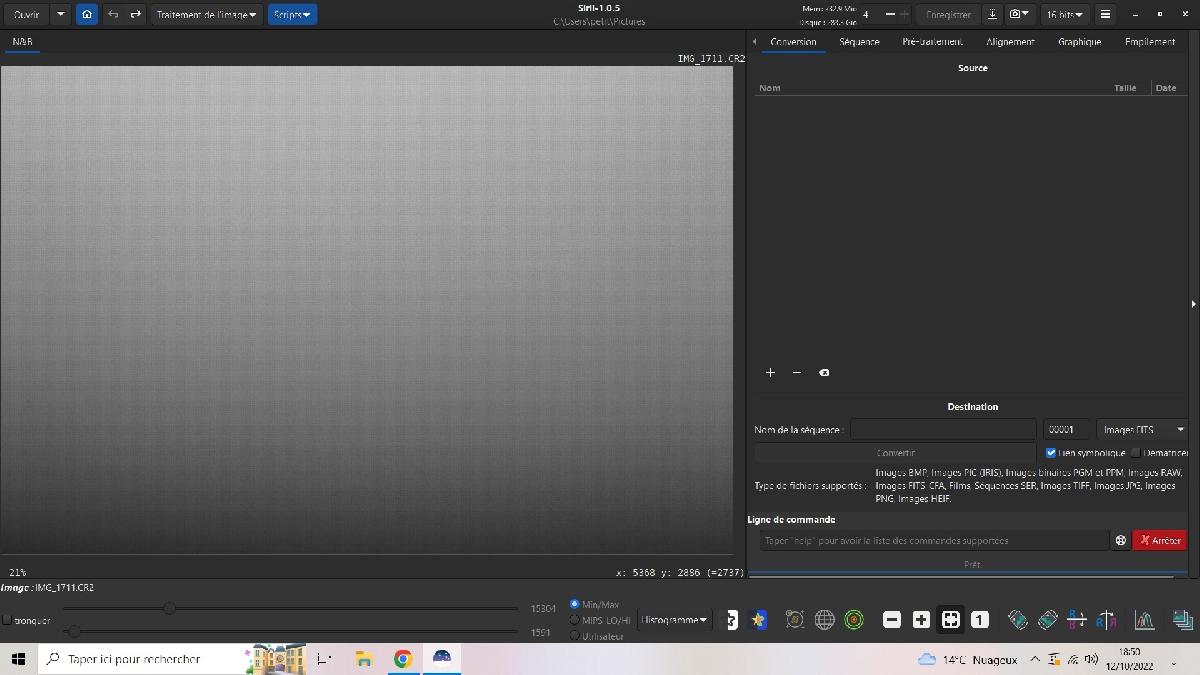Screen dimensions: 1200x675
Task: Click the Enregistrer button
Action: [x=948, y=15]
